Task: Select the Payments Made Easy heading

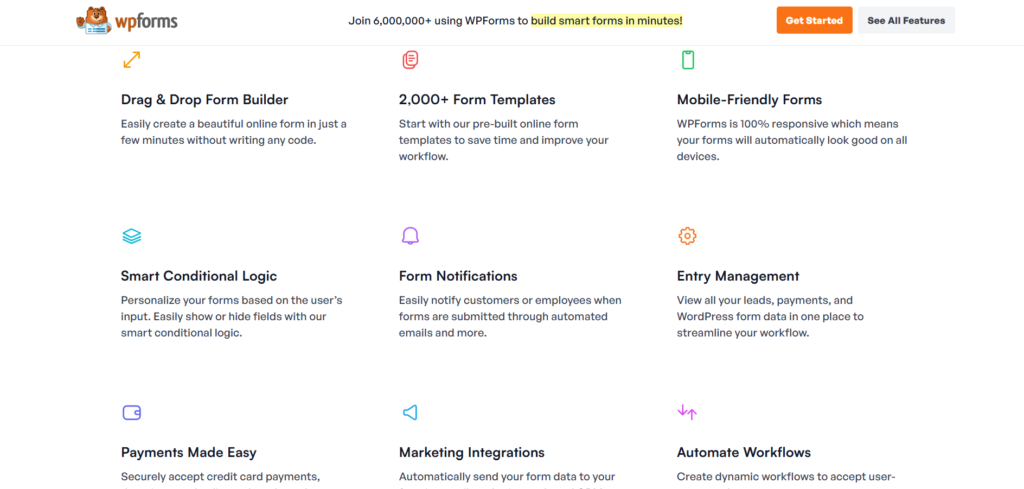Action: pos(189,452)
